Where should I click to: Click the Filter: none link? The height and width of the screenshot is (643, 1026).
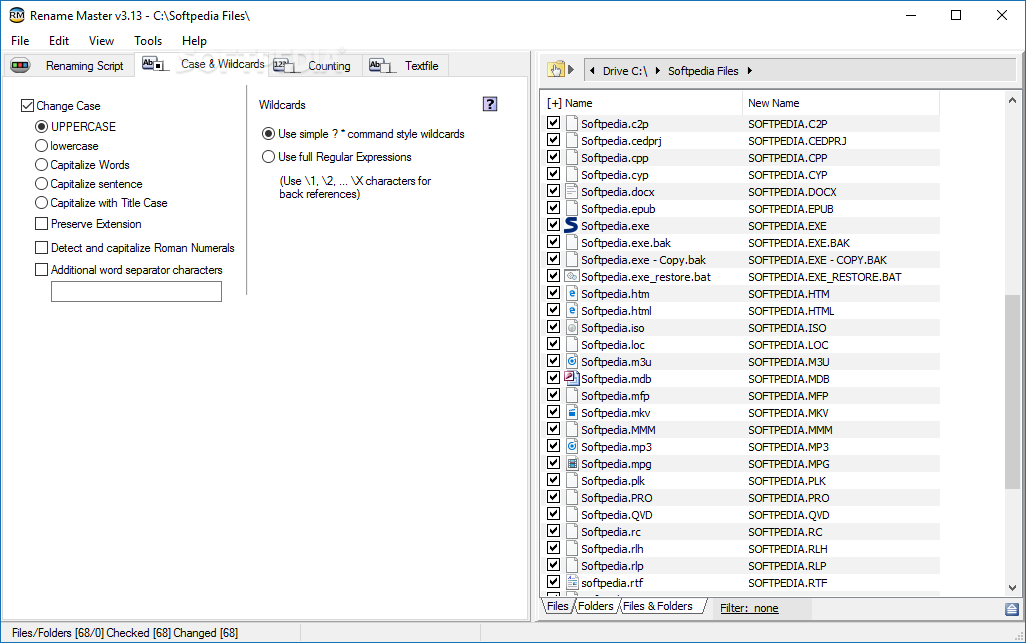[749, 608]
